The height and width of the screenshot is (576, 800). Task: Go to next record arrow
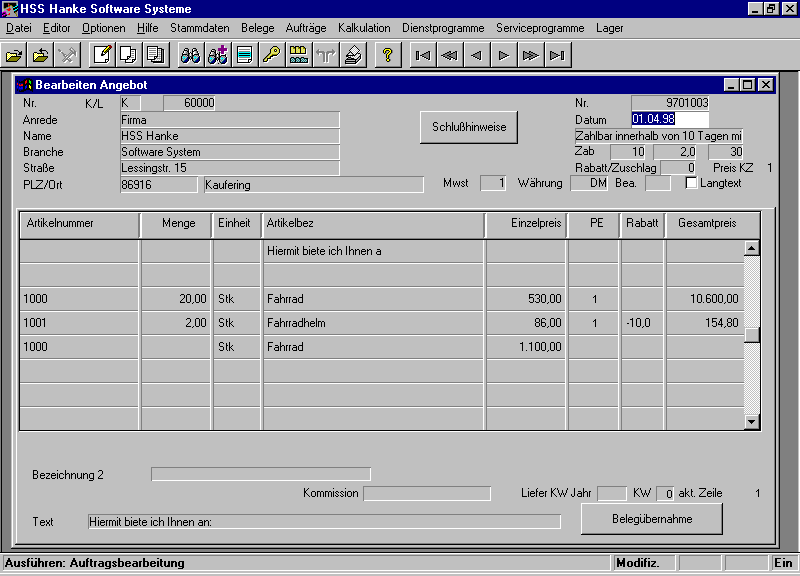504,55
